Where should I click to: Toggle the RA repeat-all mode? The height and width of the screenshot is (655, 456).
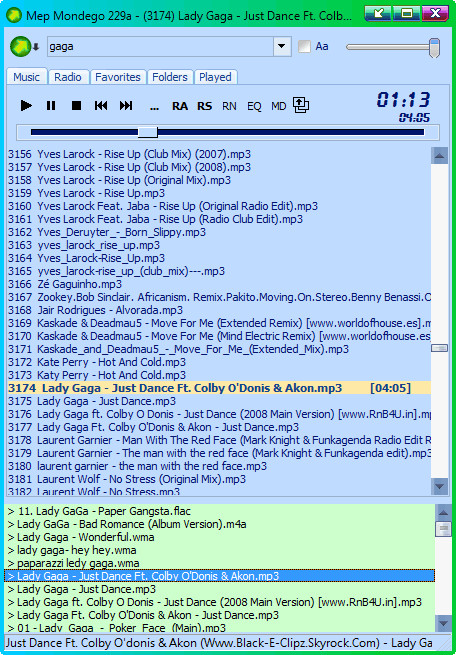point(180,106)
